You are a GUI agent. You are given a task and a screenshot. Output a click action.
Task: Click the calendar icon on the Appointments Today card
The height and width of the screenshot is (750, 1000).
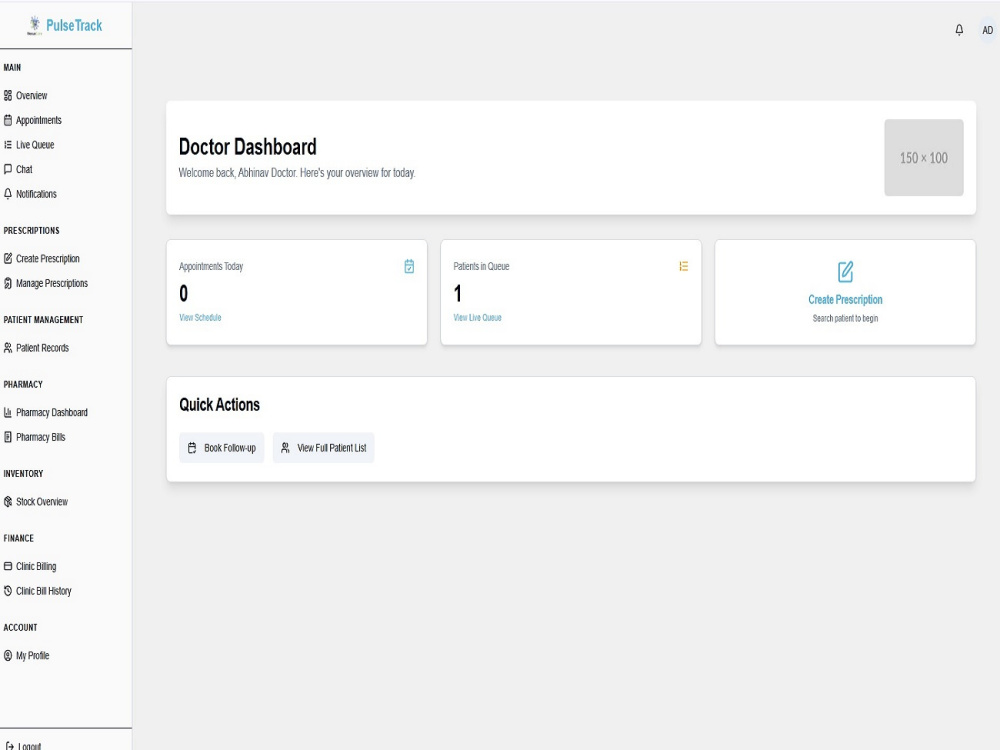tap(409, 267)
